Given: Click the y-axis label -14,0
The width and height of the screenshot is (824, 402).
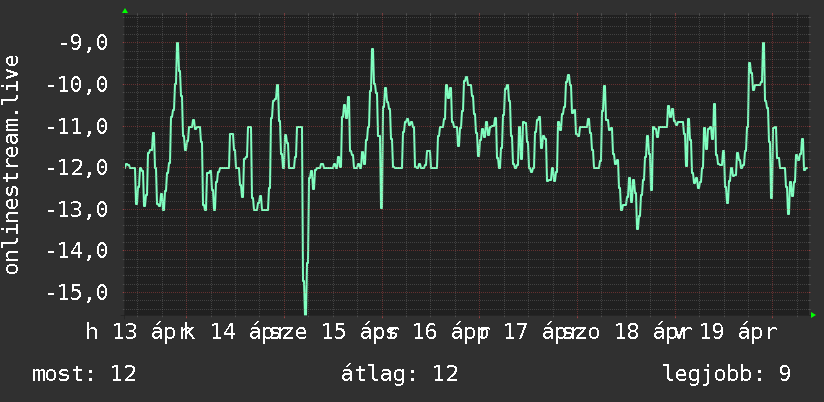Looking at the screenshot, I should 78,252.
